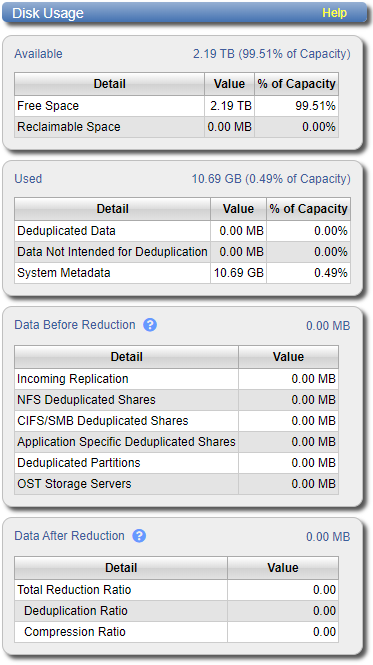The height and width of the screenshot is (665, 373).
Task: Click the Data After Reduction help icon
Action: (x=139, y=536)
